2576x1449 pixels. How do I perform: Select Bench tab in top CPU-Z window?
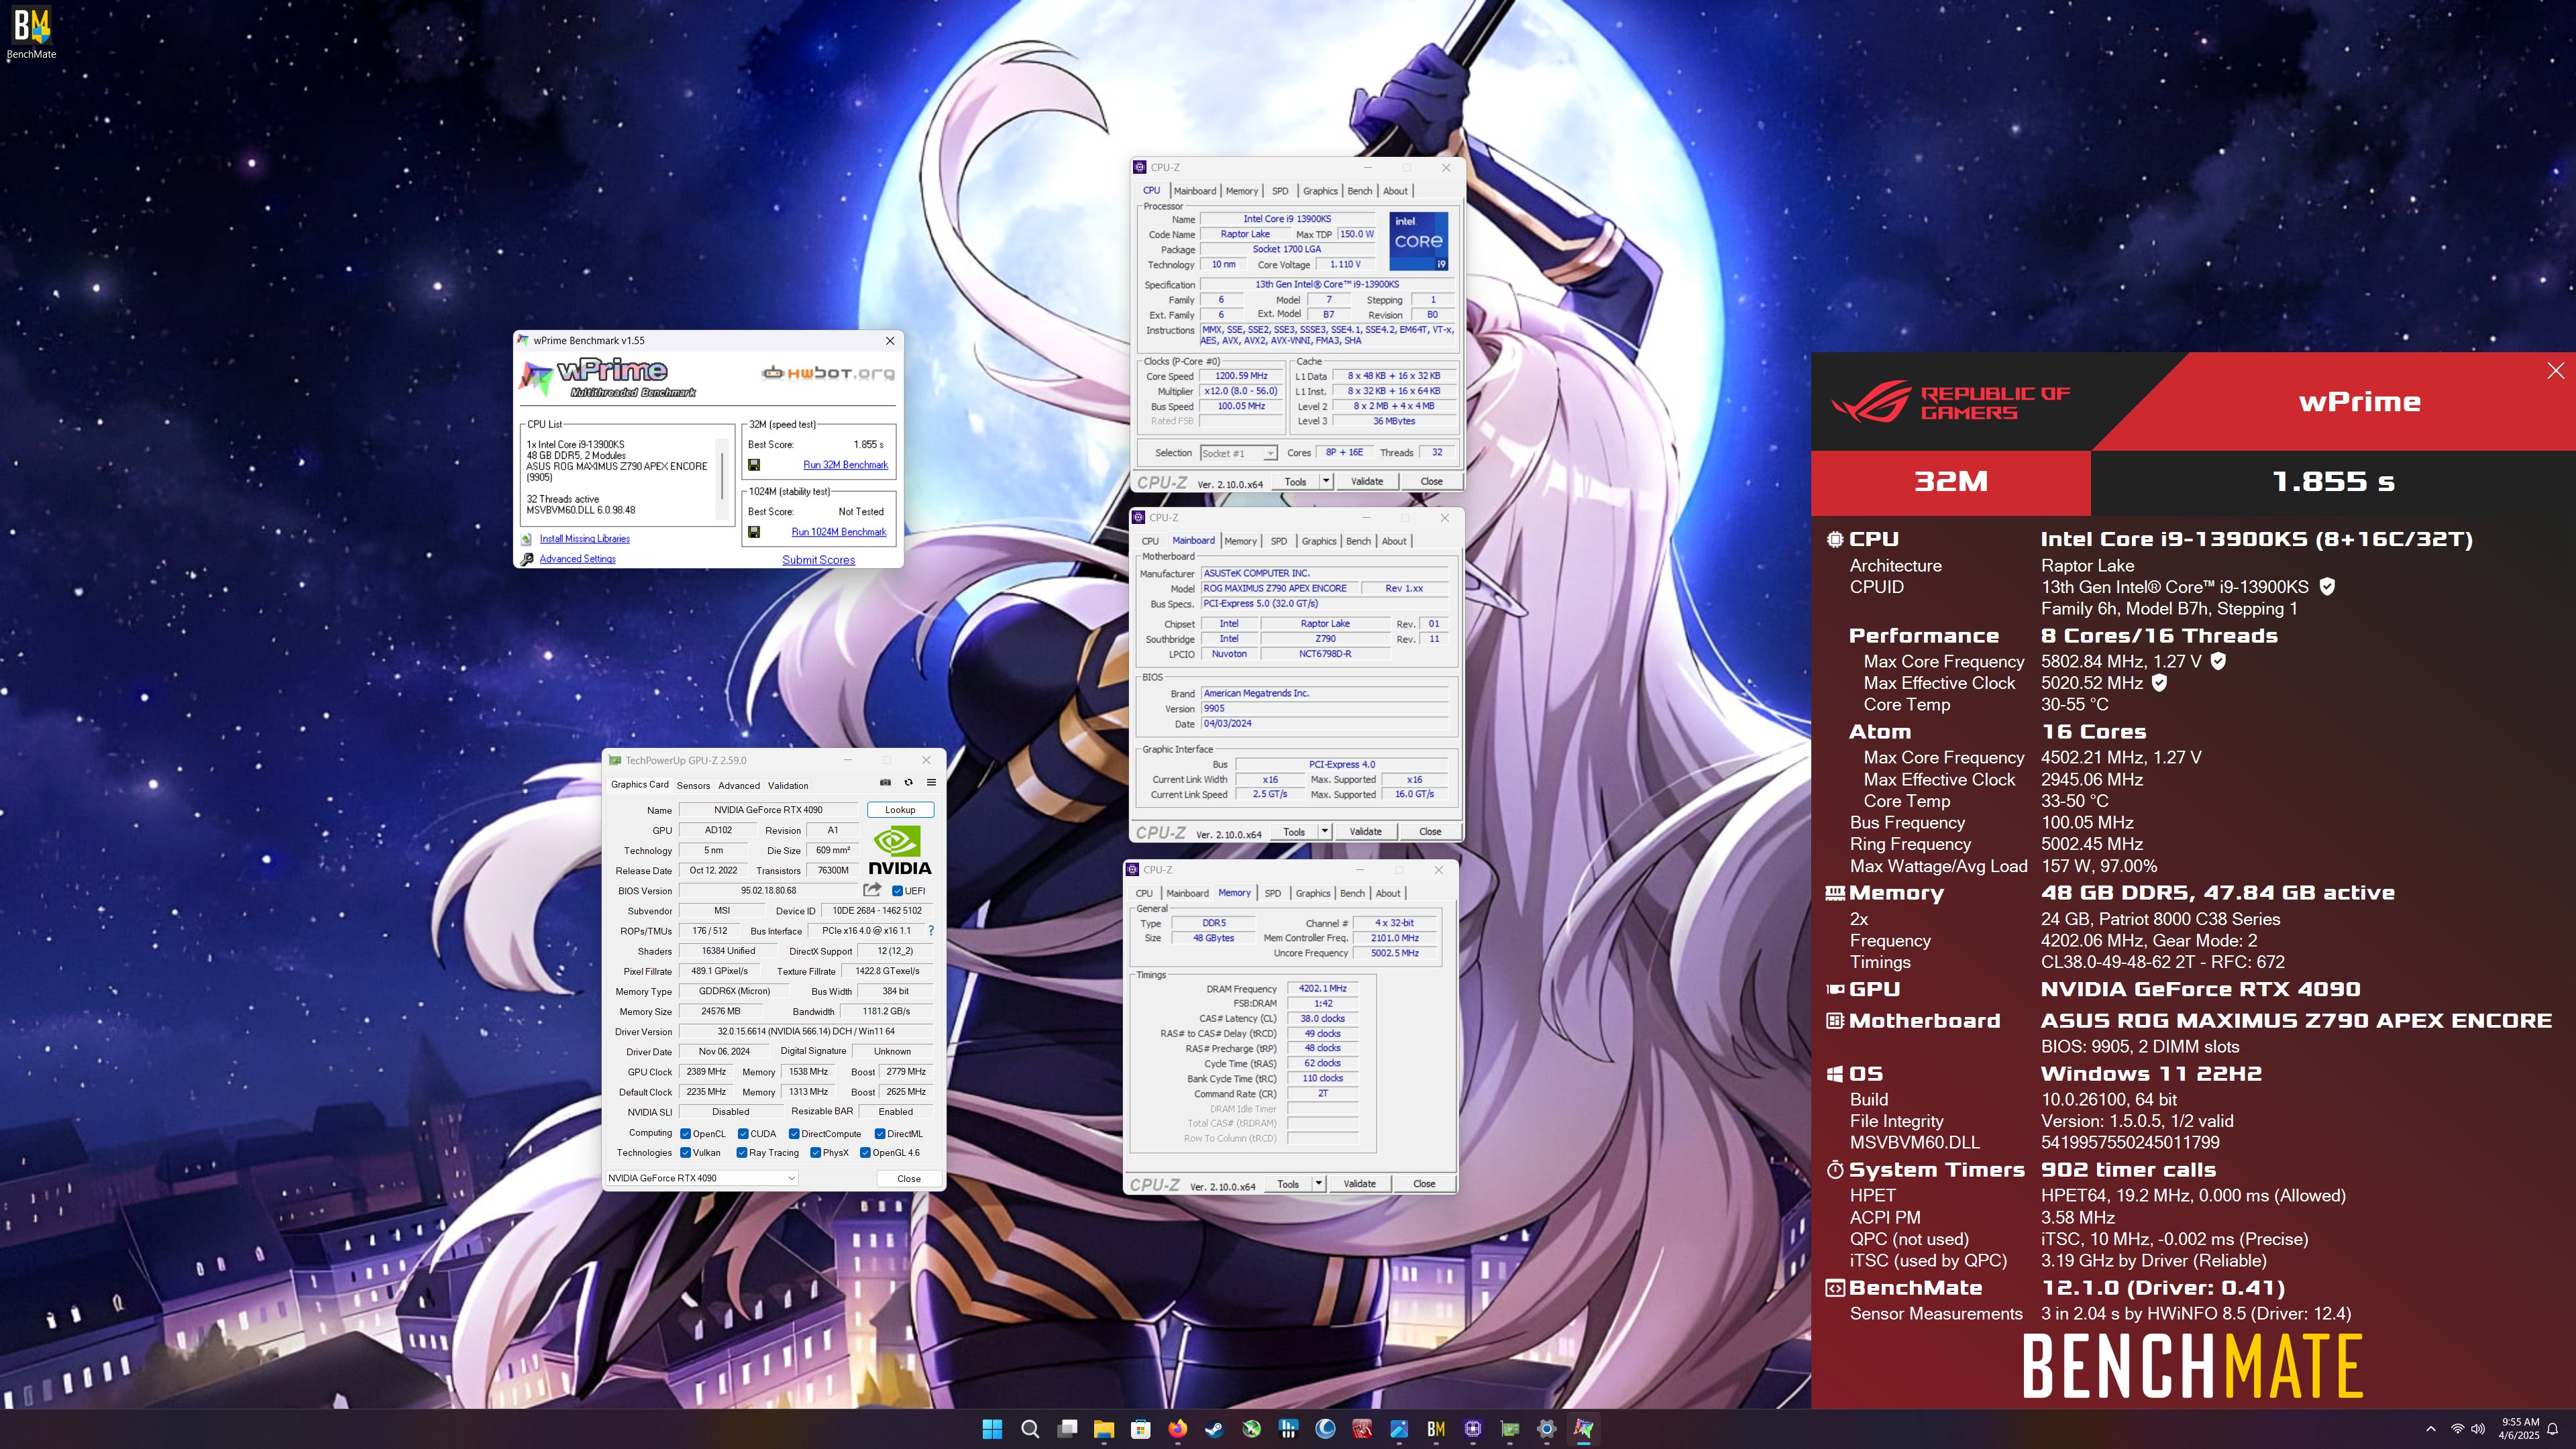[x=1359, y=191]
